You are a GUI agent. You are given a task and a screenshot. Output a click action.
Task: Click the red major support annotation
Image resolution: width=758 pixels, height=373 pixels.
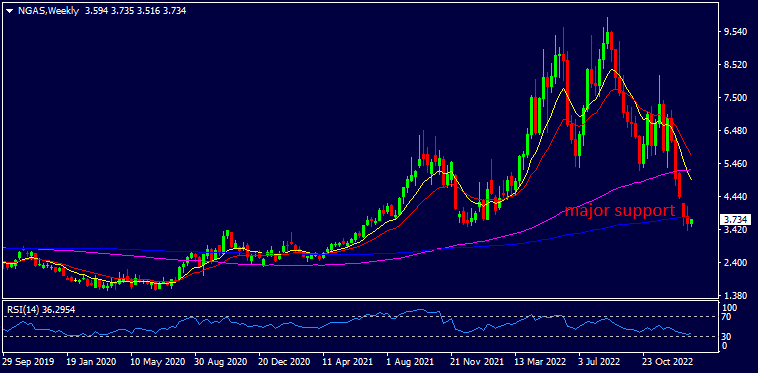click(620, 211)
